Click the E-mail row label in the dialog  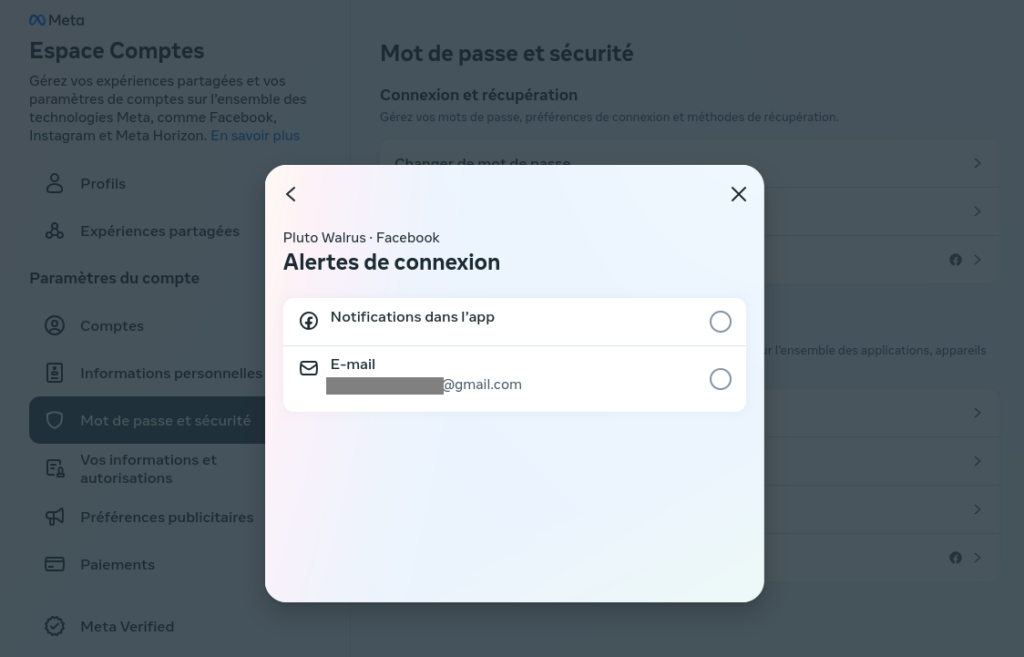tap(353, 364)
